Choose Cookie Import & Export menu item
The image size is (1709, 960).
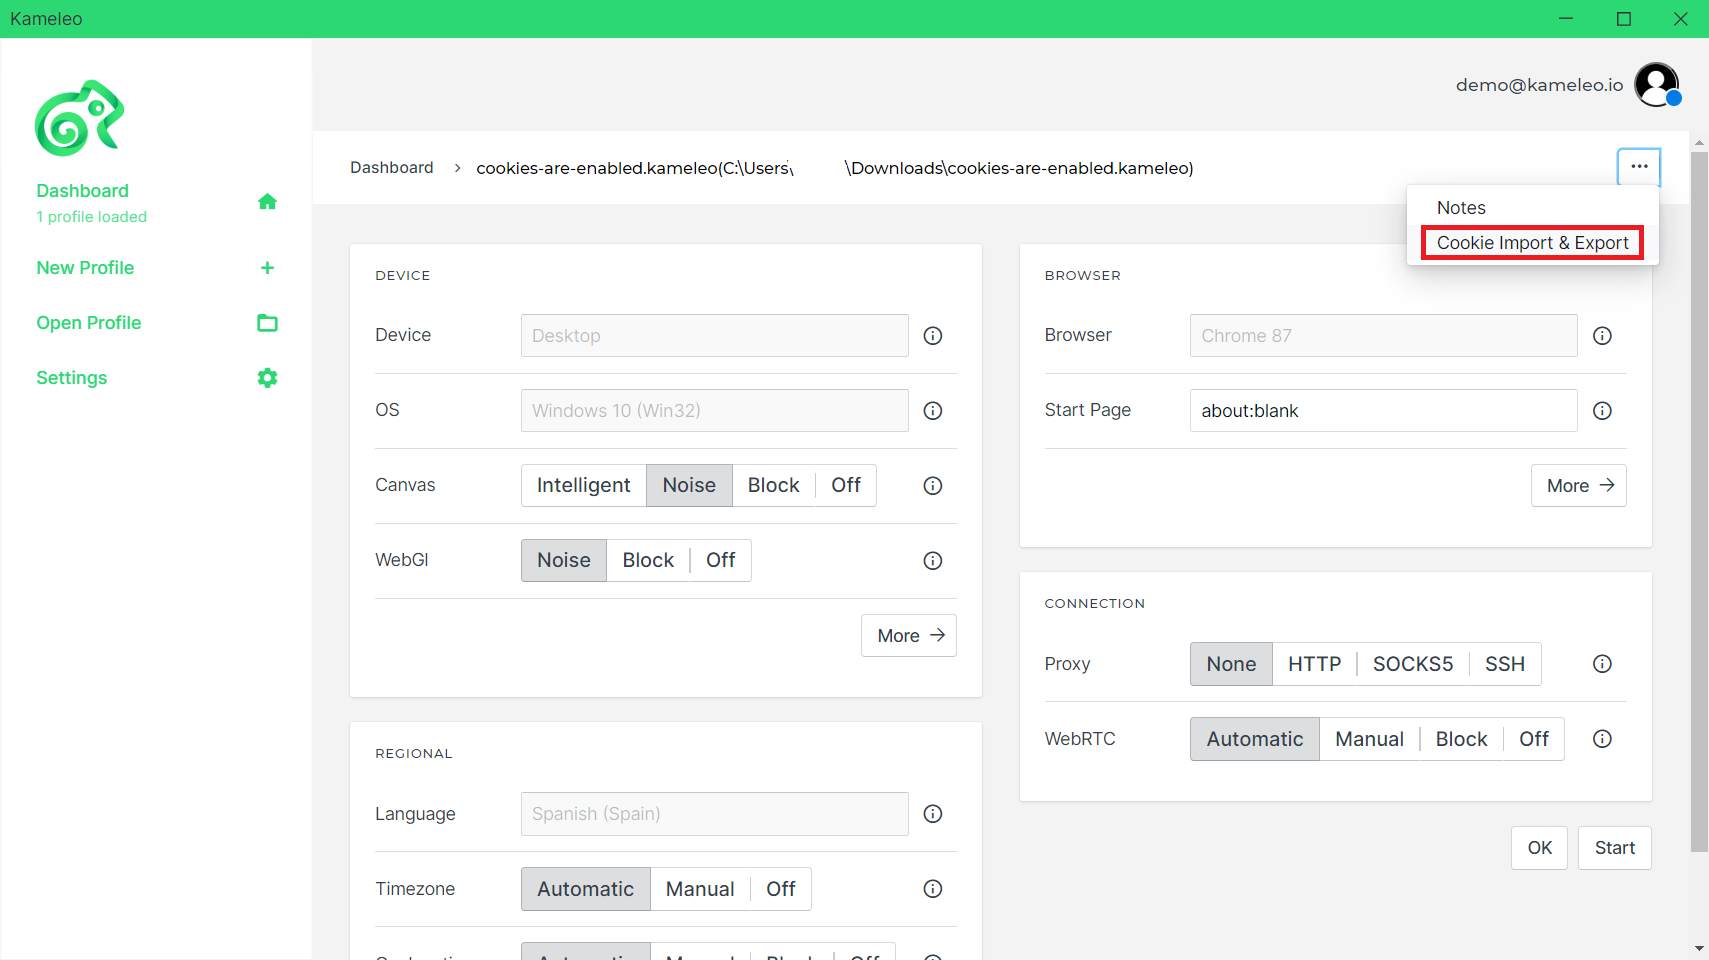[x=1533, y=243]
